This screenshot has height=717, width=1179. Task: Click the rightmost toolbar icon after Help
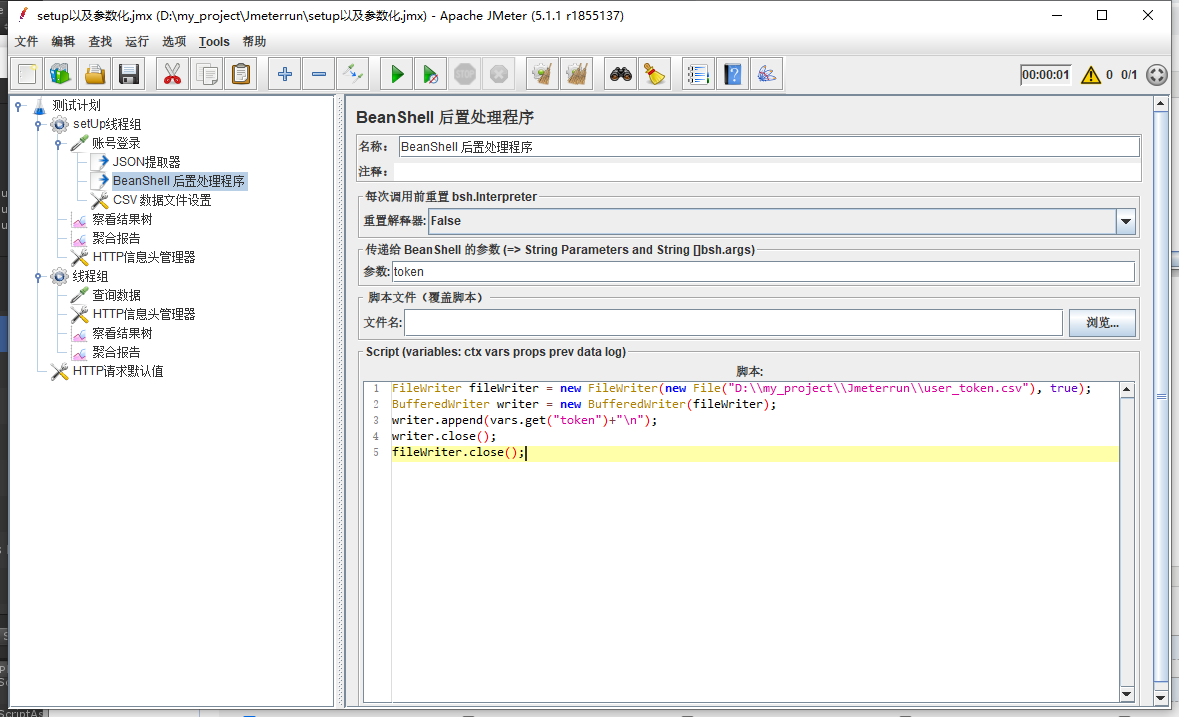[x=766, y=74]
